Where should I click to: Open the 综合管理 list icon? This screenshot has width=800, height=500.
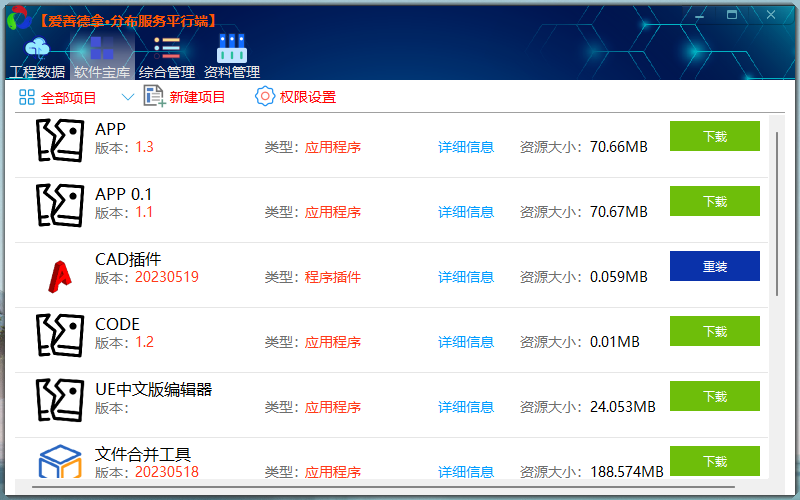pos(167,48)
